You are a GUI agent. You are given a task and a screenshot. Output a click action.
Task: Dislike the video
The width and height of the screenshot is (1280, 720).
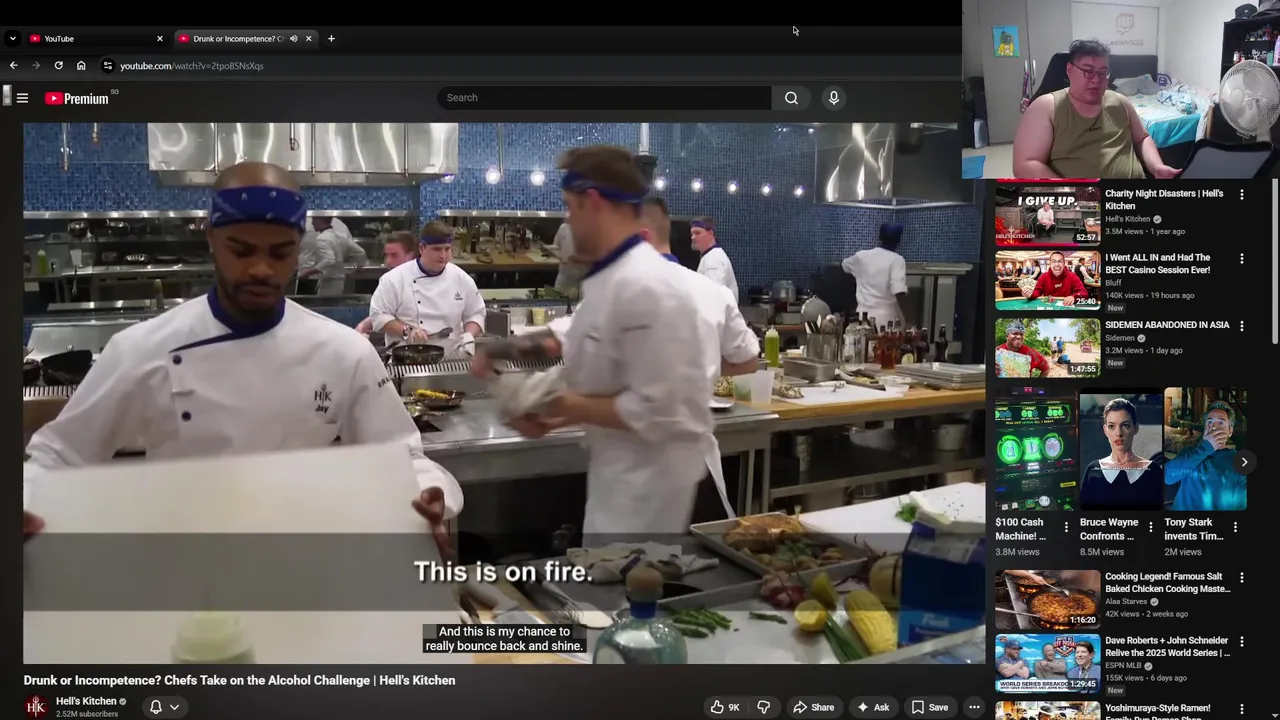[764, 707]
